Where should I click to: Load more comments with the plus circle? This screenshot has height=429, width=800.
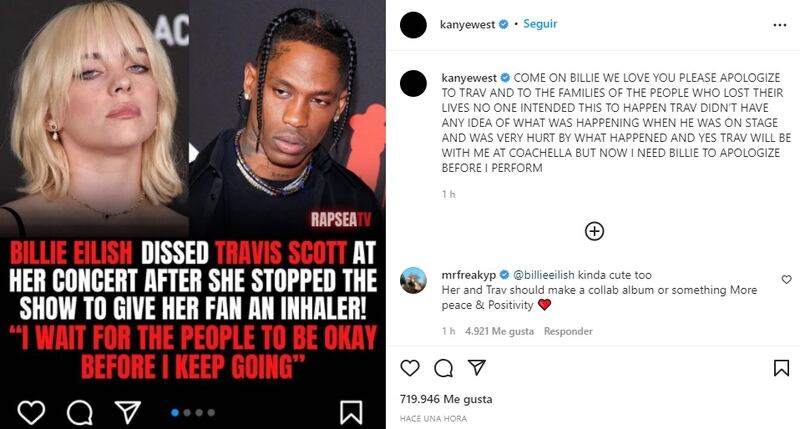[x=594, y=231]
